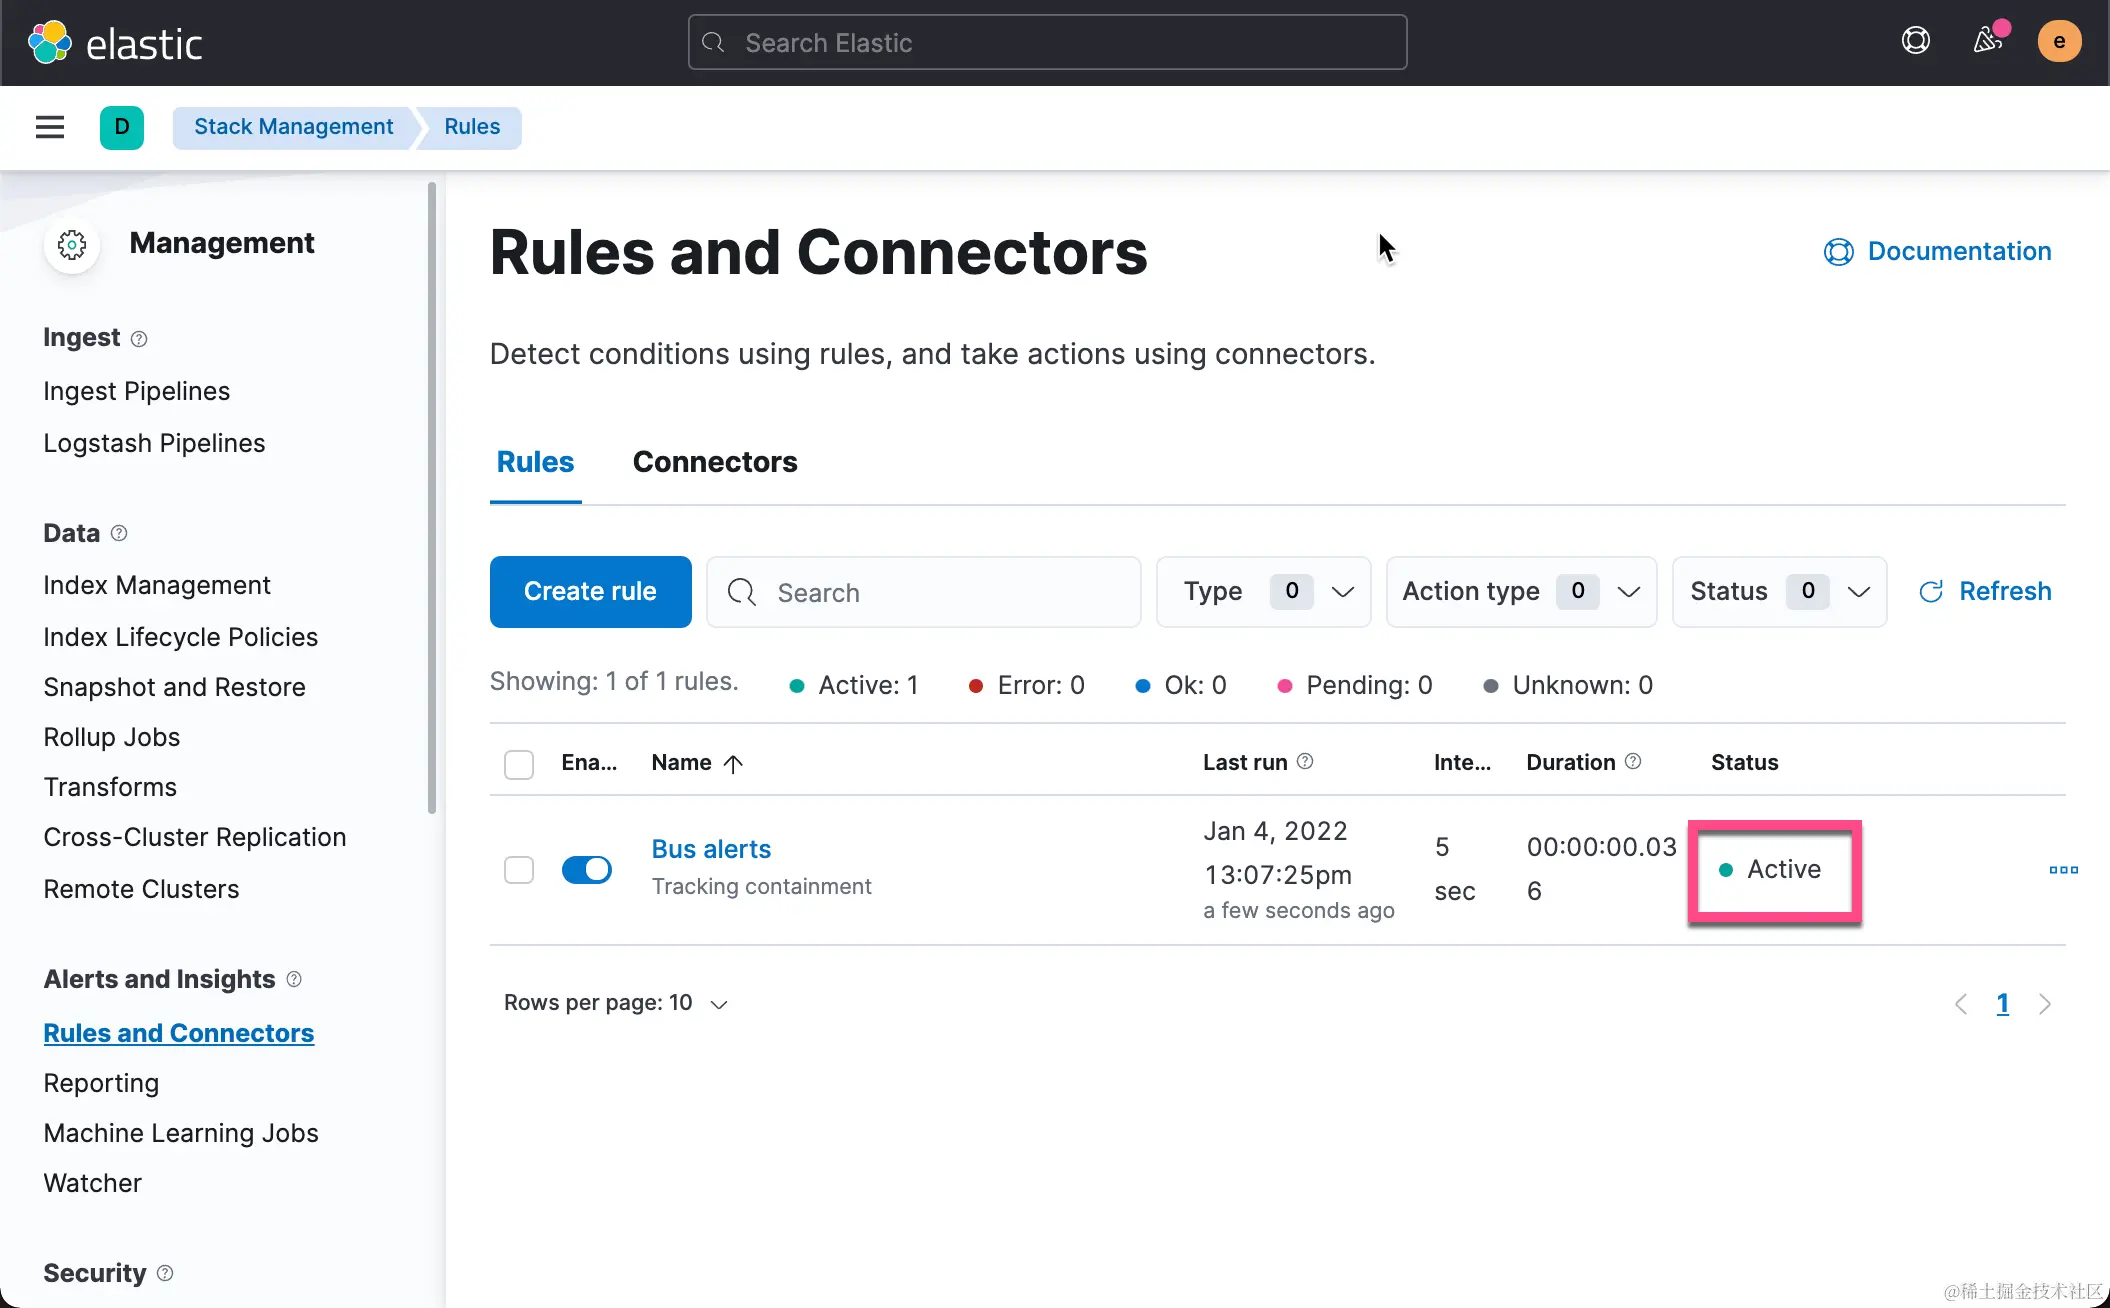Disable the Bus alerts rule toggle

click(587, 870)
